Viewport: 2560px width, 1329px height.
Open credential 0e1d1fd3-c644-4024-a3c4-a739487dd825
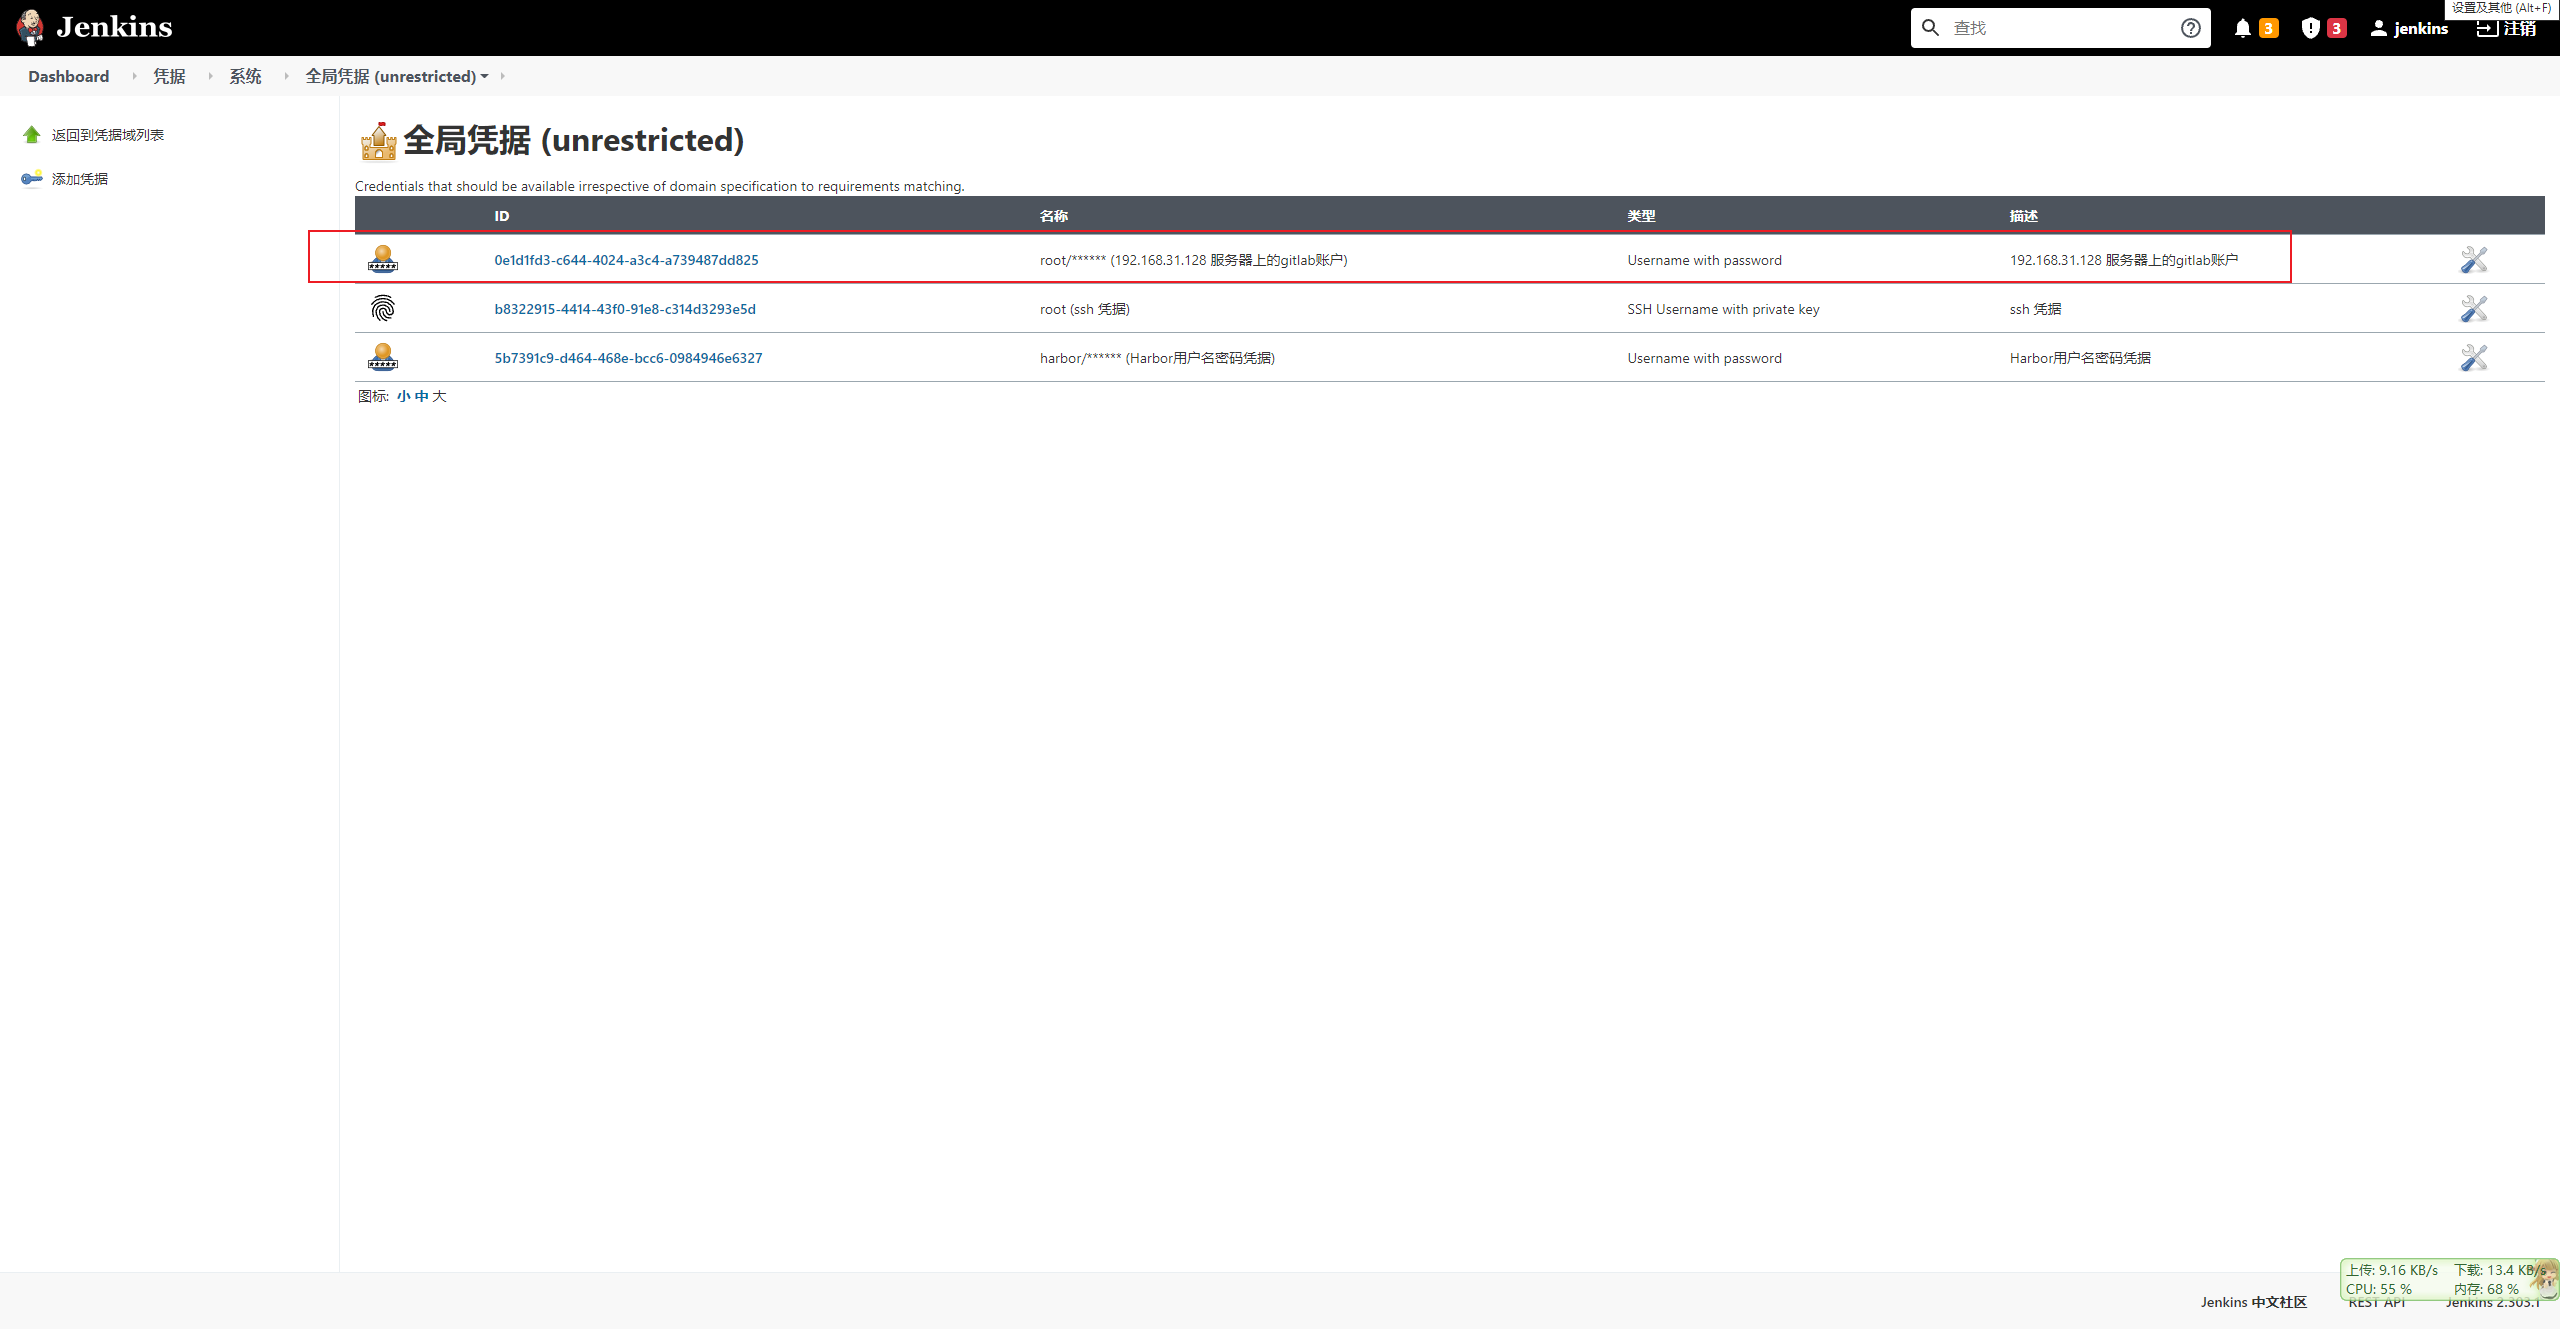tap(627, 260)
